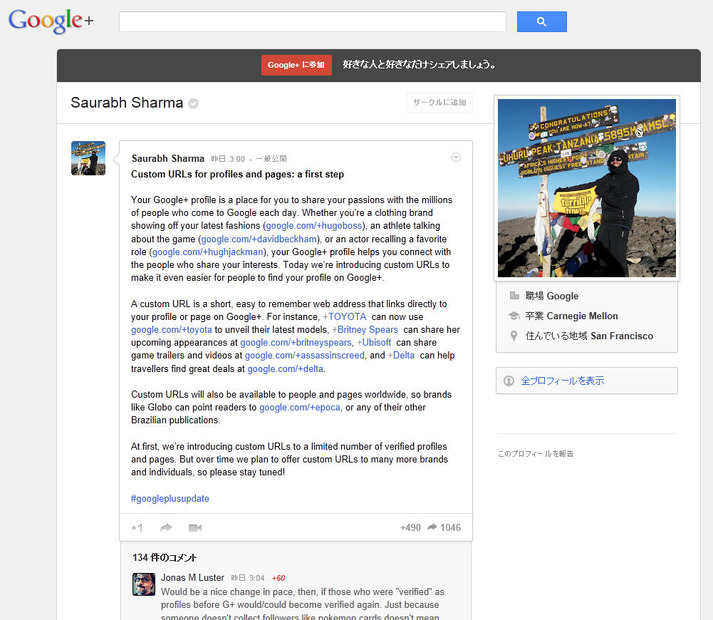Viewport: 713px width, 620px height.
Task: Click the graduation cap icon beside Carnegie Mellon
Action: 514,316
